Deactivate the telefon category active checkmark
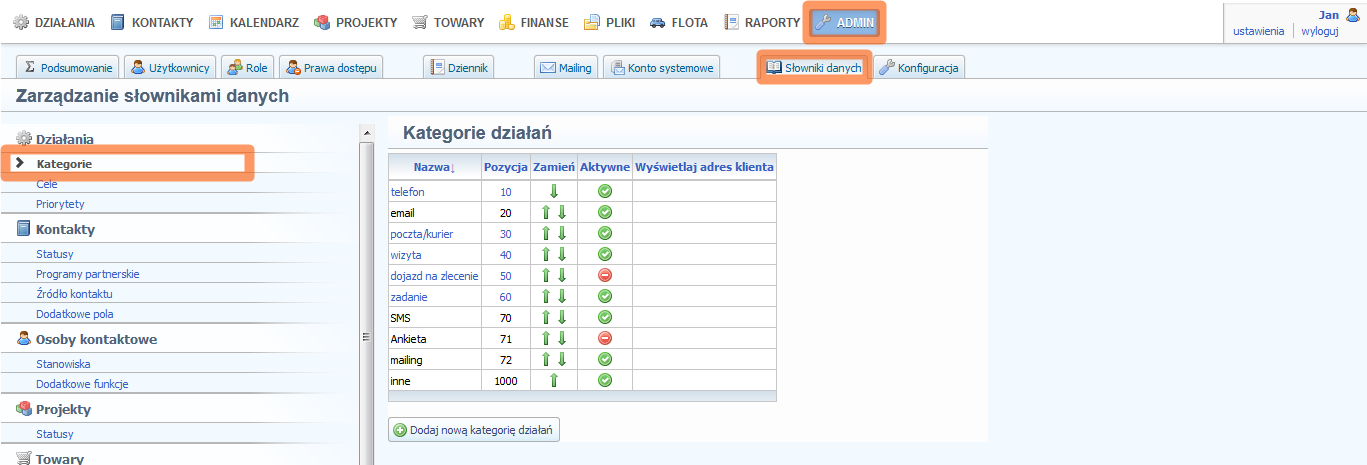This screenshot has height=465, width=1367. click(604, 192)
